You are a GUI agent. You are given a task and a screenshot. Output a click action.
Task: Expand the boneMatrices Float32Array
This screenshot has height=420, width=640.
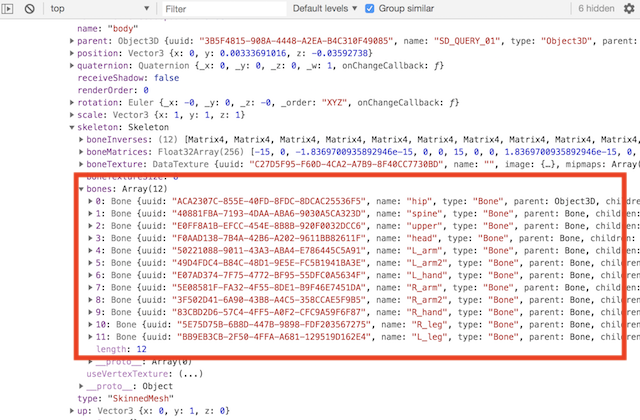coord(81,152)
